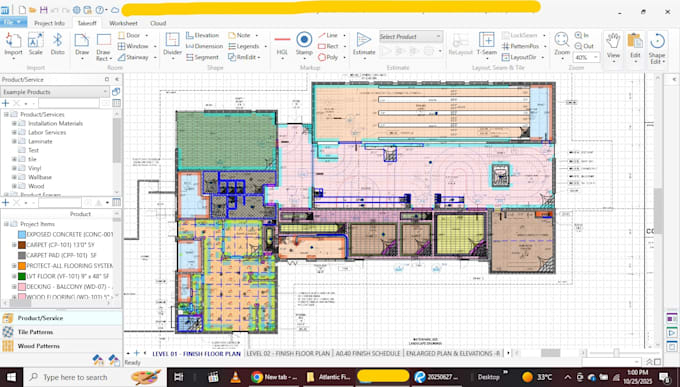Open ENLARGED PLAN & ELEVATIONS sheet tab
Screen dimensions: 680x387
(x=453, y=354)
